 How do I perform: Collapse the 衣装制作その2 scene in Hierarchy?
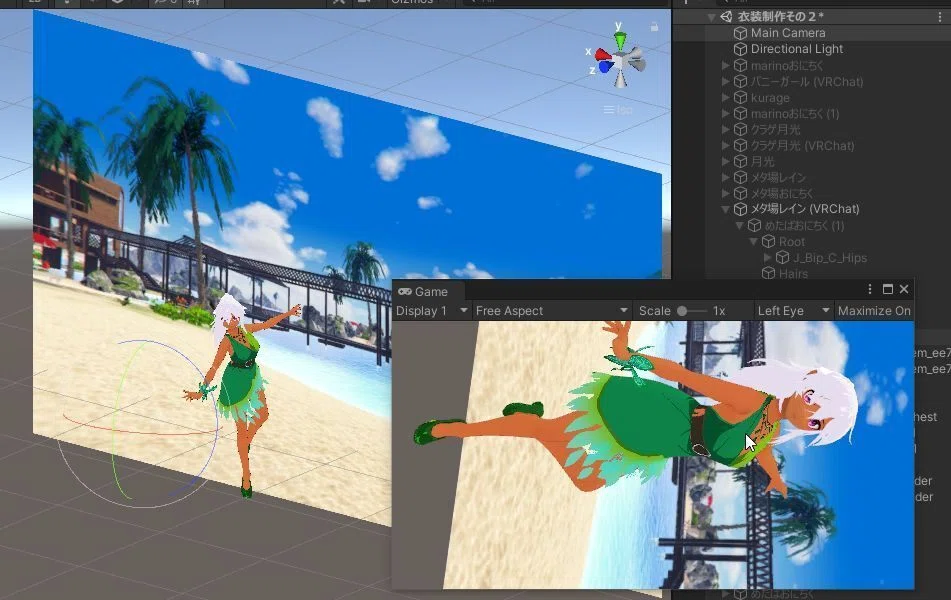coord(711,17)
